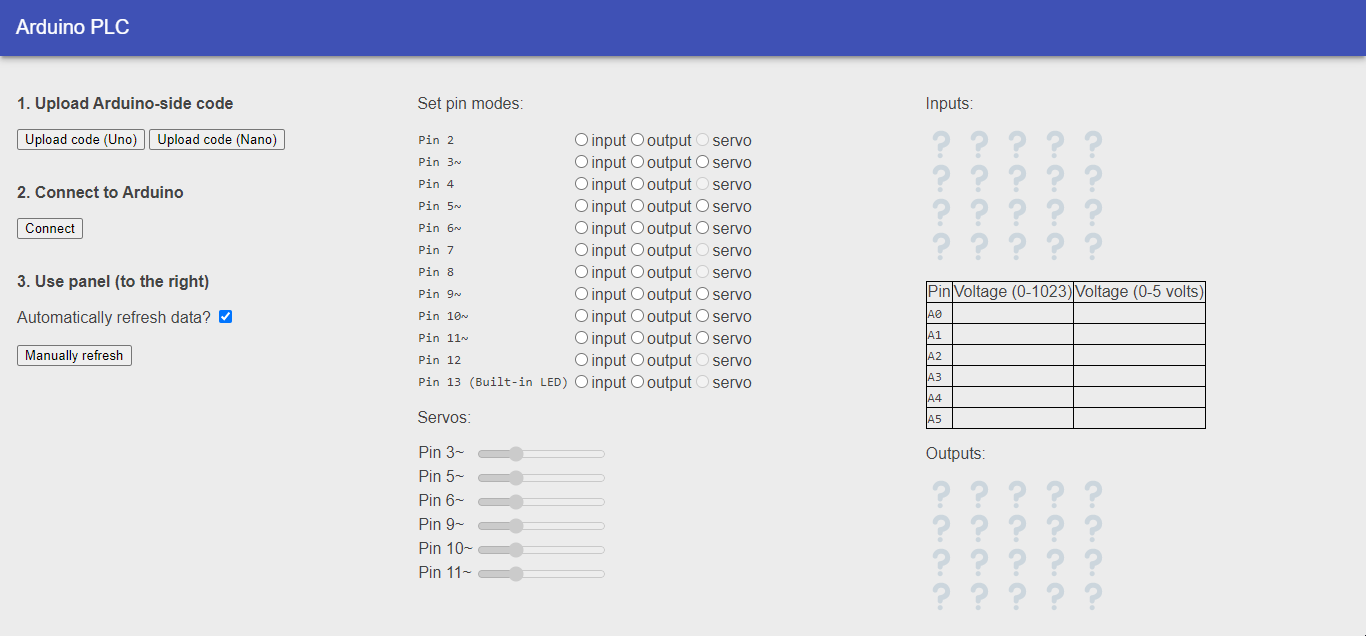Click the Pin 9~ servo slider
1366x636 pixels.
click(541, 526)
